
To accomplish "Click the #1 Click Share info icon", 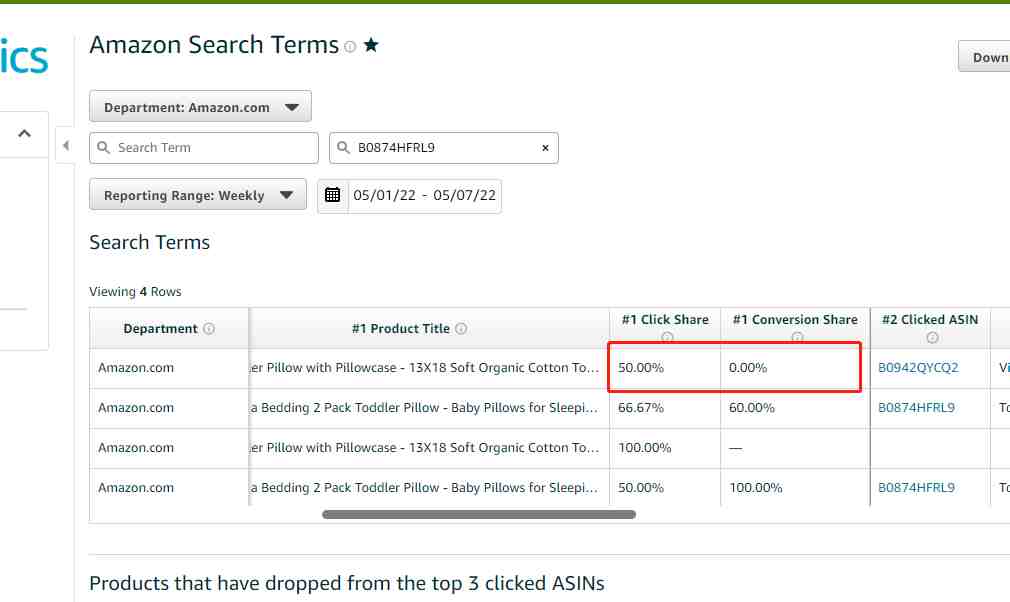I will click(667, 337).
